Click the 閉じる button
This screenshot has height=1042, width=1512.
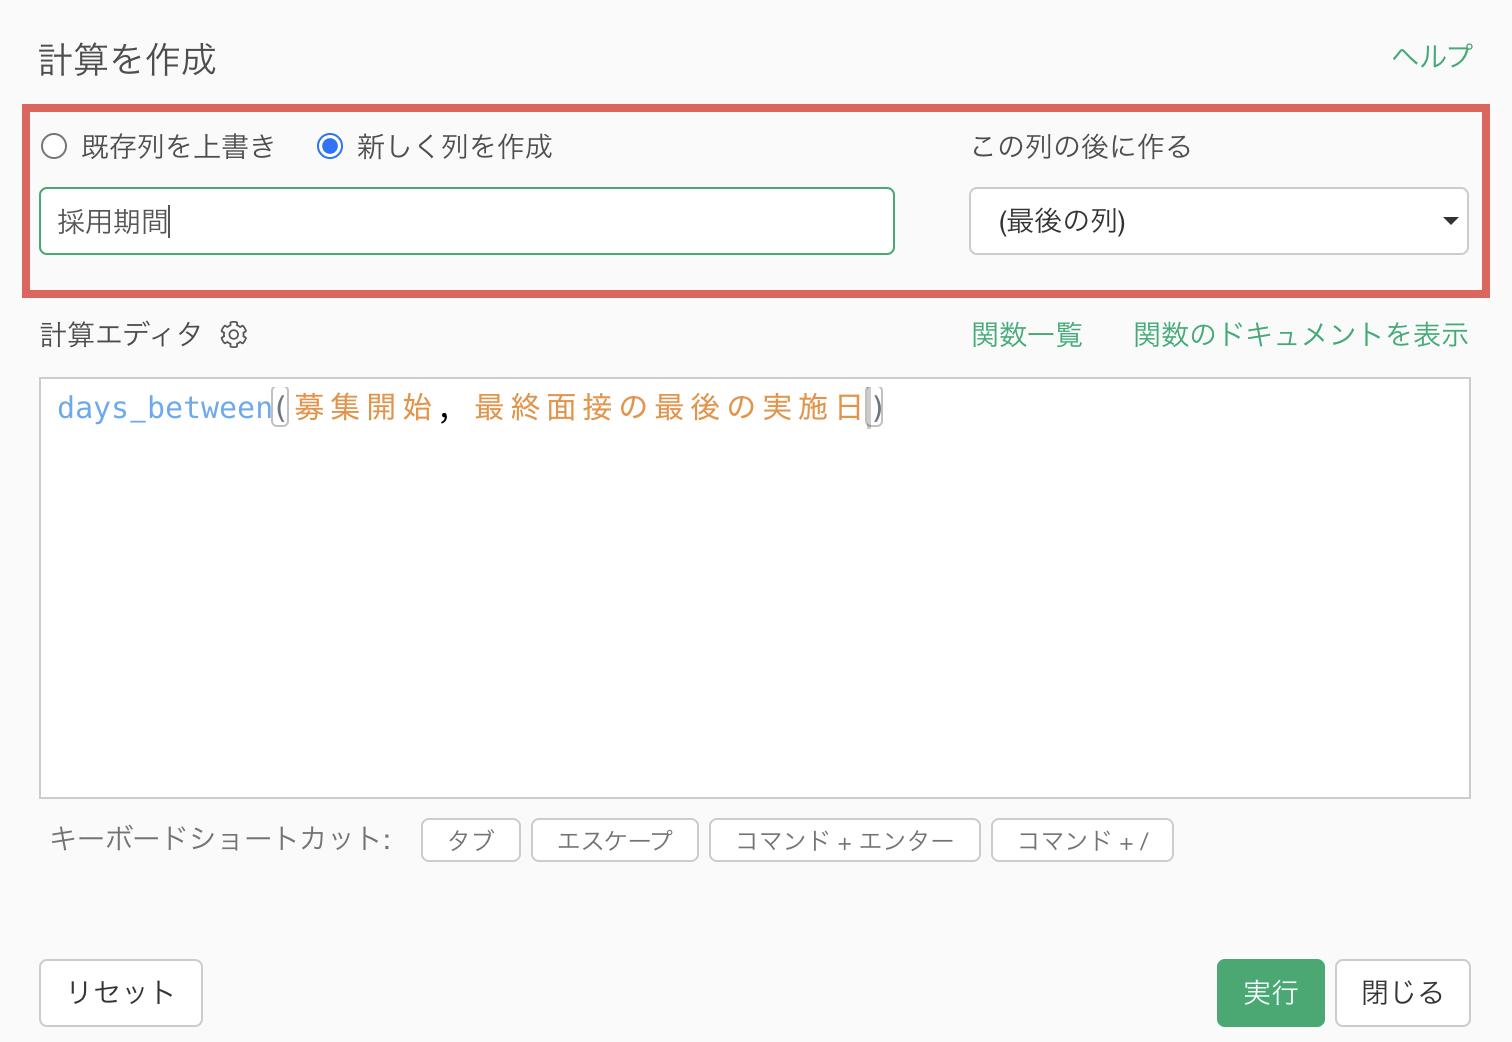pos(1403,993)
